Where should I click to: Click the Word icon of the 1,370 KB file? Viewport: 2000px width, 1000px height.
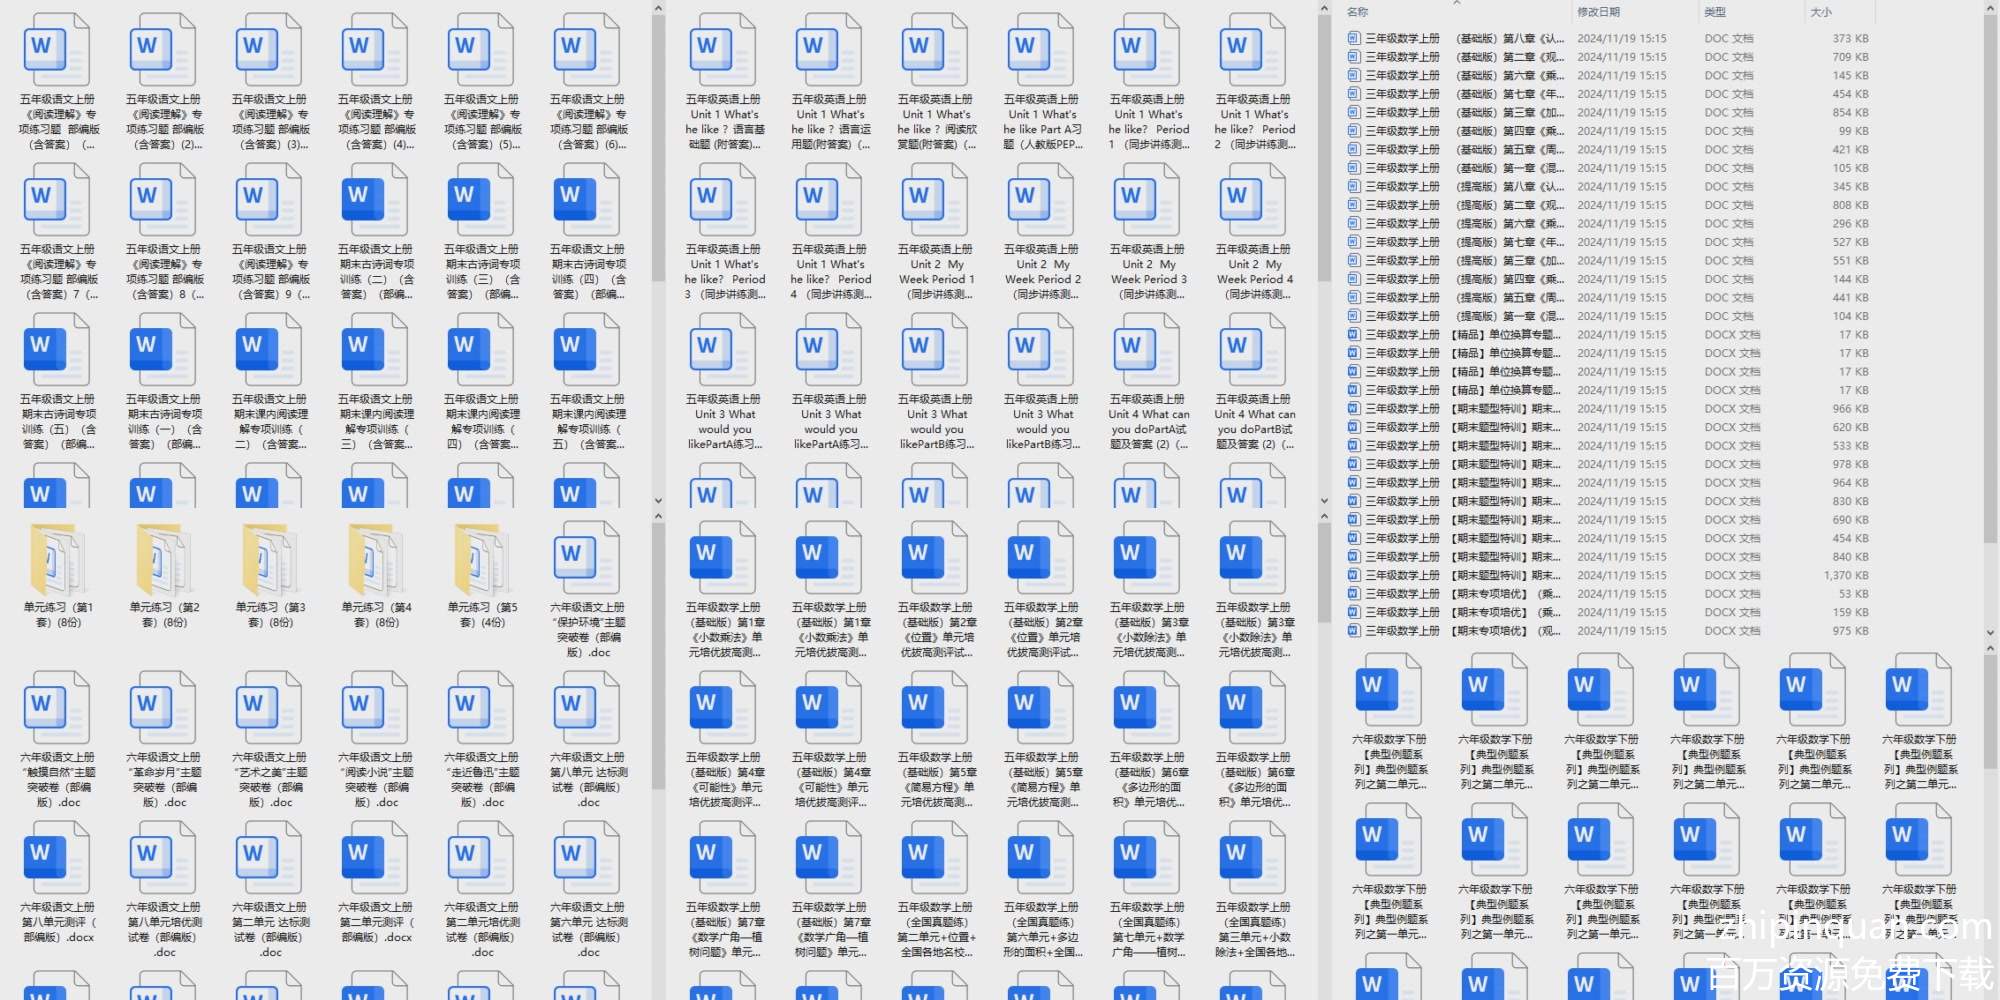pyautogui.click(x=1353, y=575)
